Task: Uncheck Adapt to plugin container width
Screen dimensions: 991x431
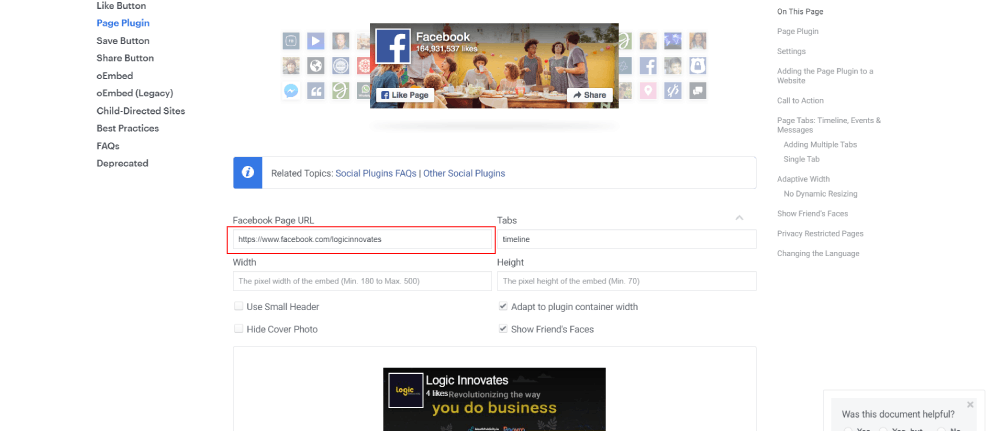Action: tap(503, 306)
